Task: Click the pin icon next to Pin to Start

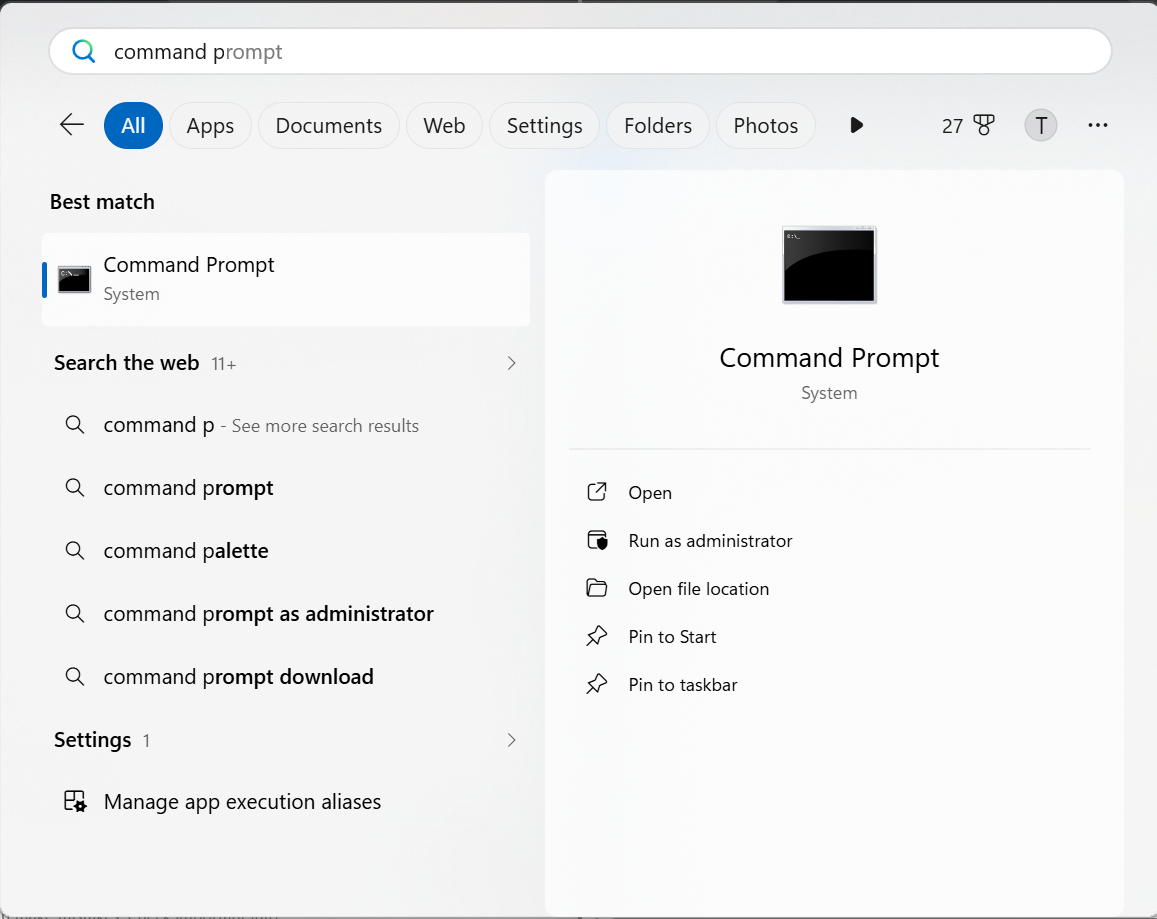Action: tap(597, 636)
